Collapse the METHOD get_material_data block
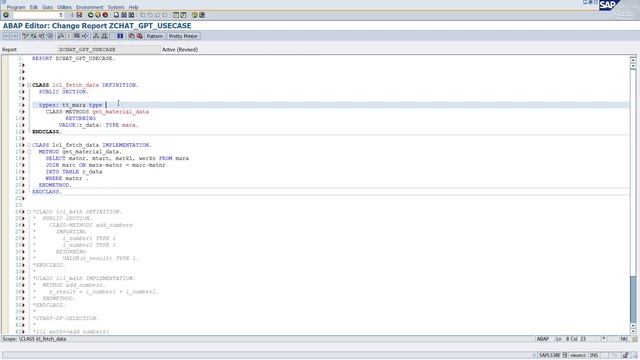This screenshot has height=360, width=640. click(29, 152)
